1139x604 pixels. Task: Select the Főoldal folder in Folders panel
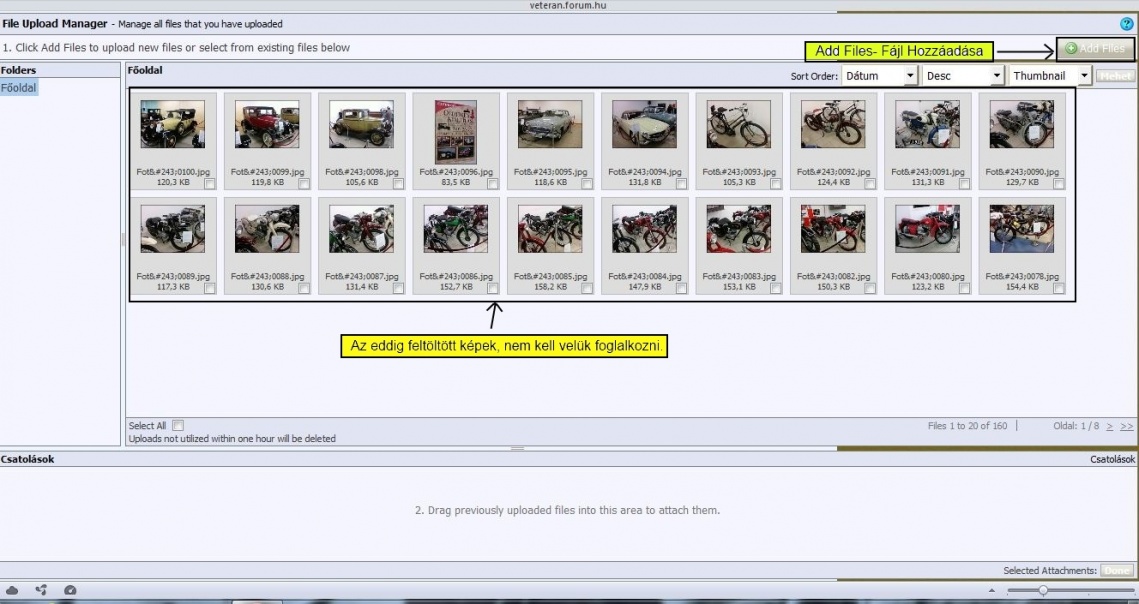point(18,88)
